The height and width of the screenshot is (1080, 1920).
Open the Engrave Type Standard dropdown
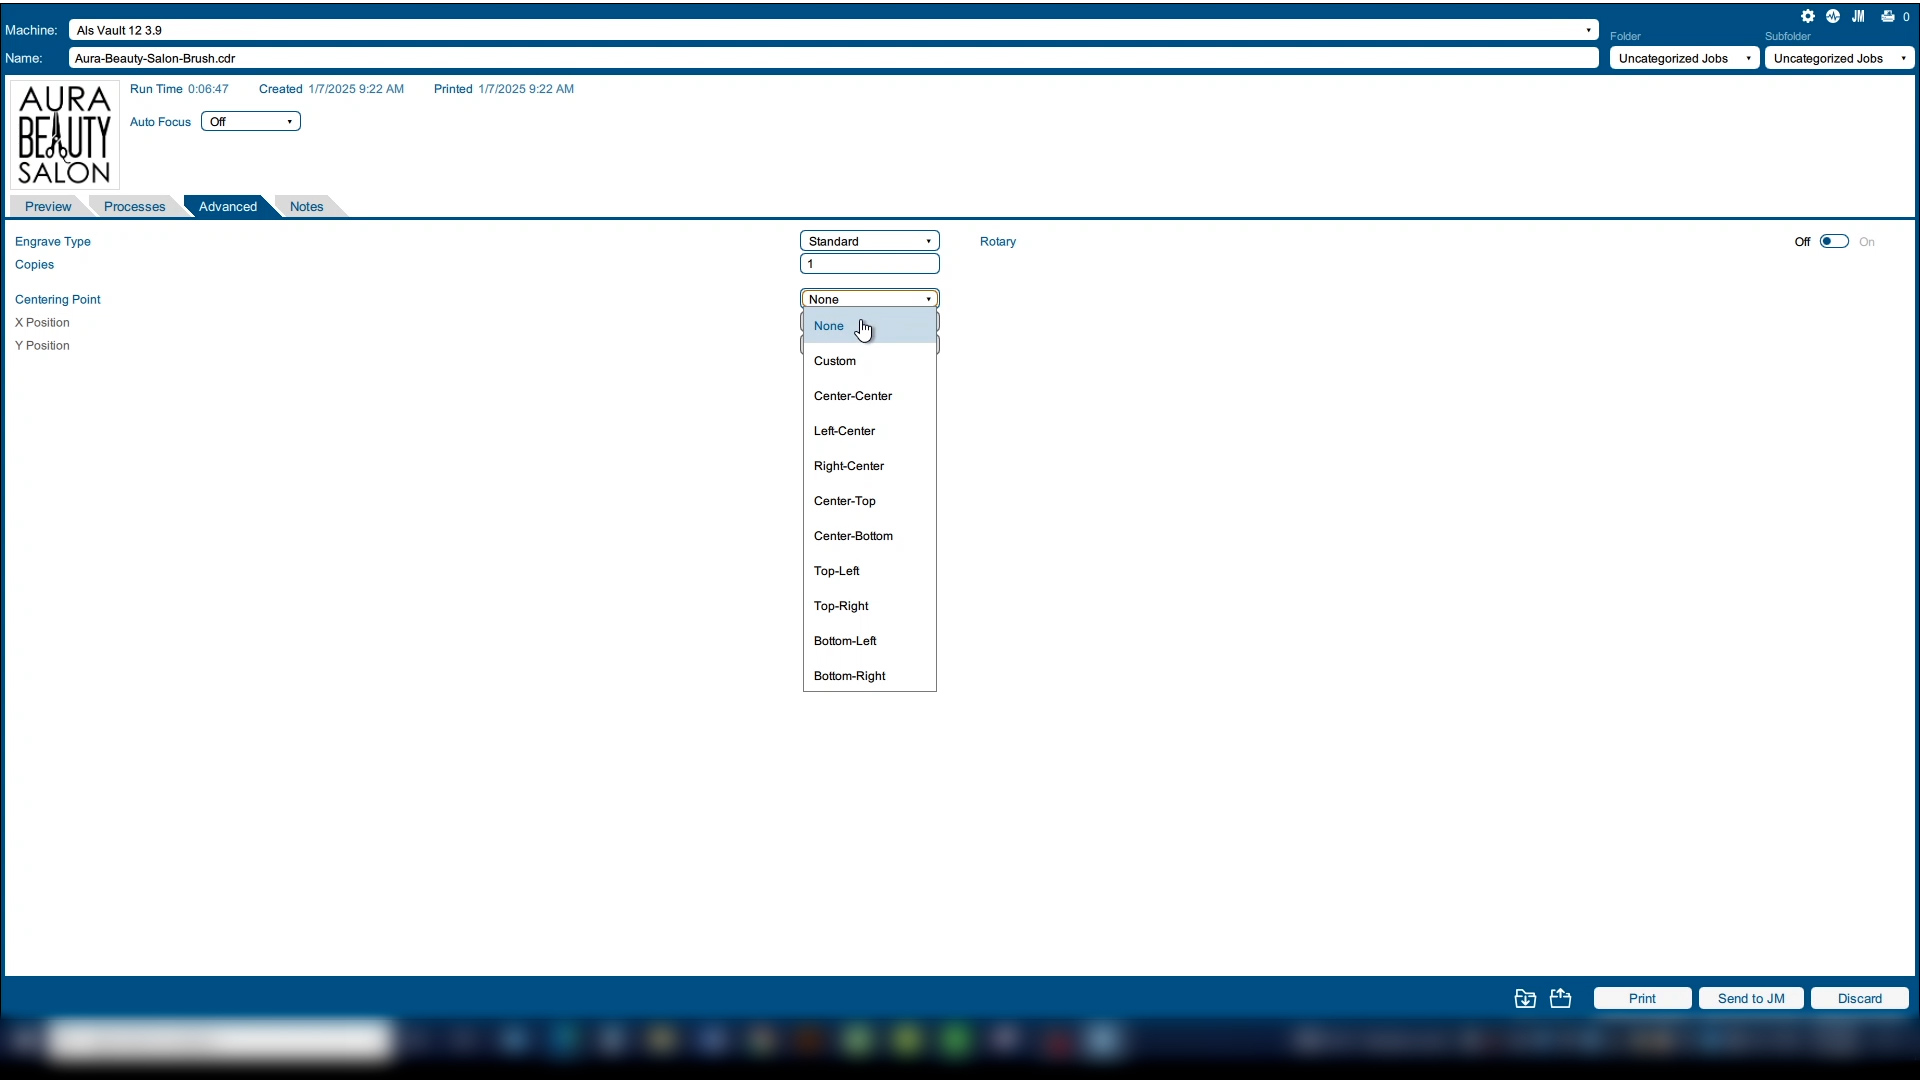click(x=869, y=241)
